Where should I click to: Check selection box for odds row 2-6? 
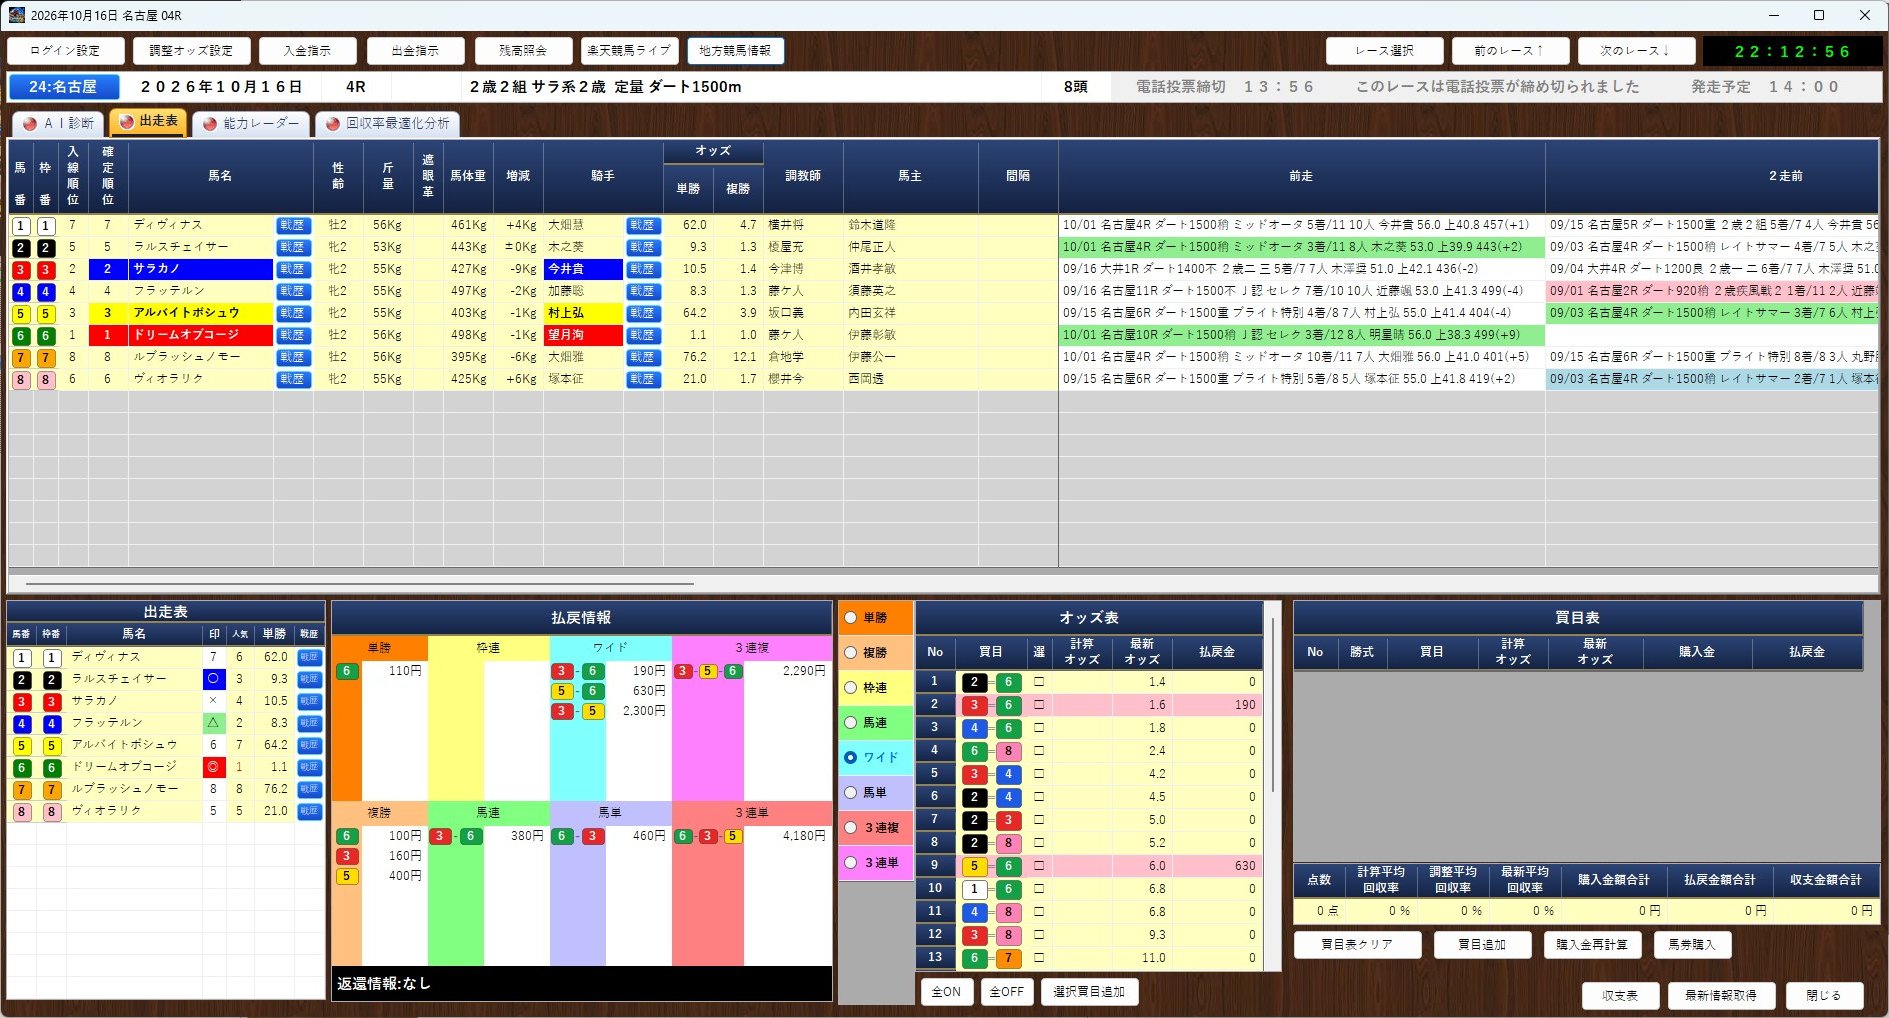pyautogui.click(x=1039, y=682)
